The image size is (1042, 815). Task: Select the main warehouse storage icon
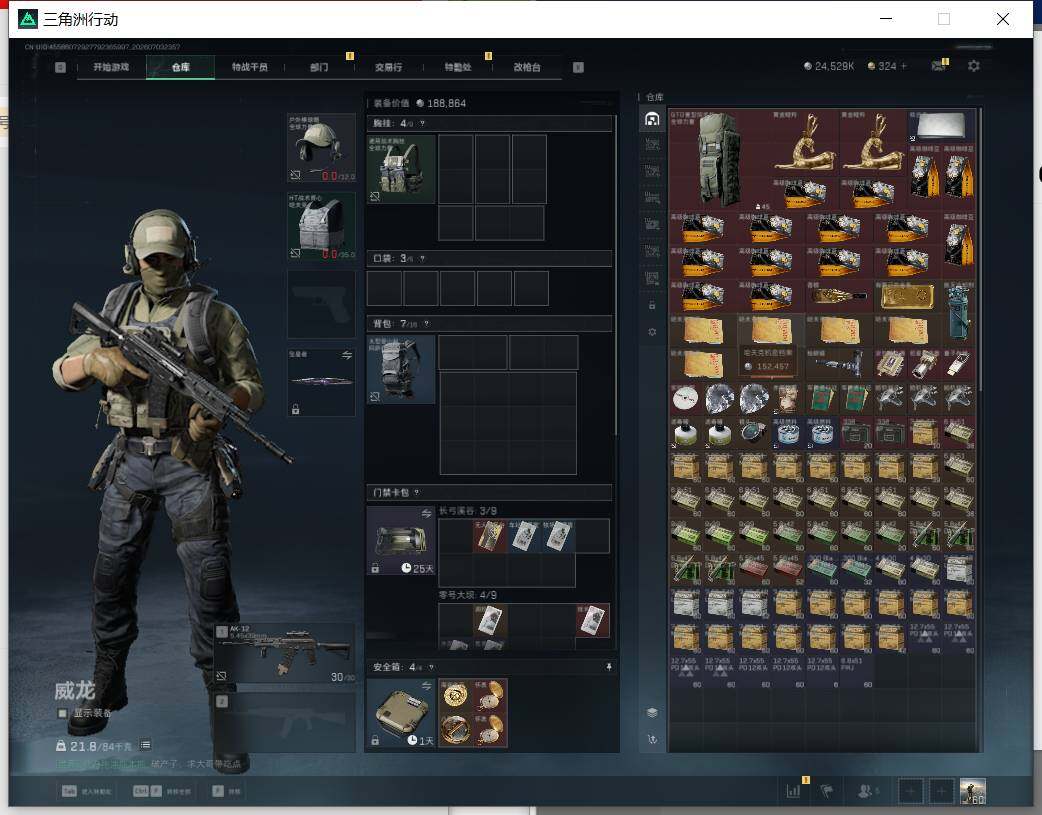point(652,119)
